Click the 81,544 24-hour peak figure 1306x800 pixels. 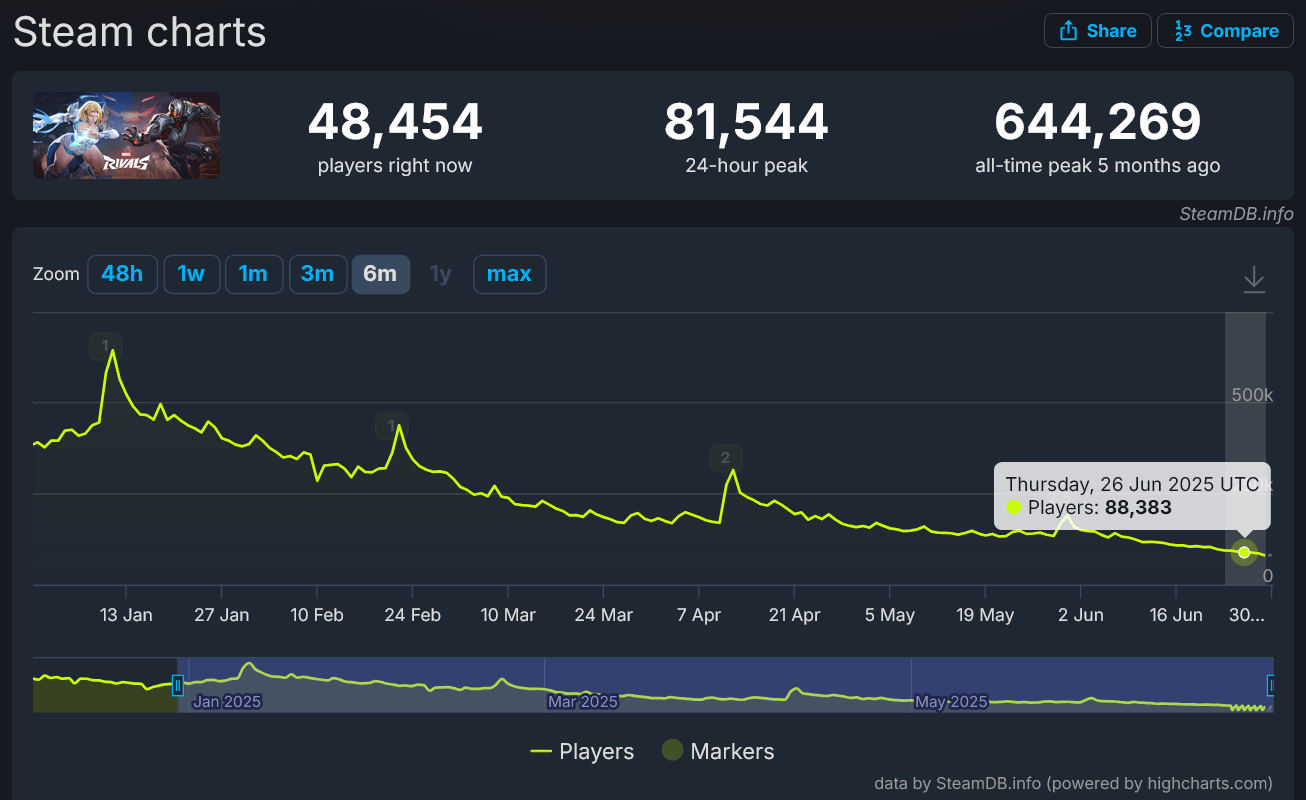[746, 122]
